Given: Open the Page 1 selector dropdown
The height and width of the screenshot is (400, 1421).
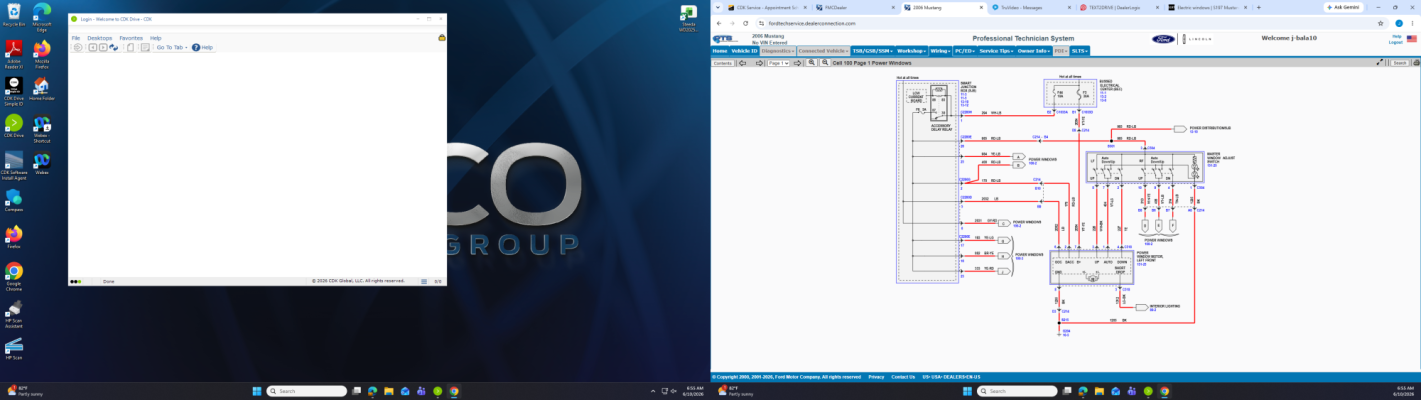Looking at the screenshot, I should pyautogui.click(x=778, y=62).
